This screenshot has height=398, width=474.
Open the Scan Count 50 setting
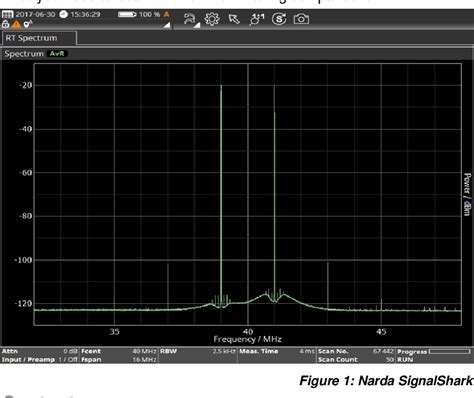coord(356,360)
